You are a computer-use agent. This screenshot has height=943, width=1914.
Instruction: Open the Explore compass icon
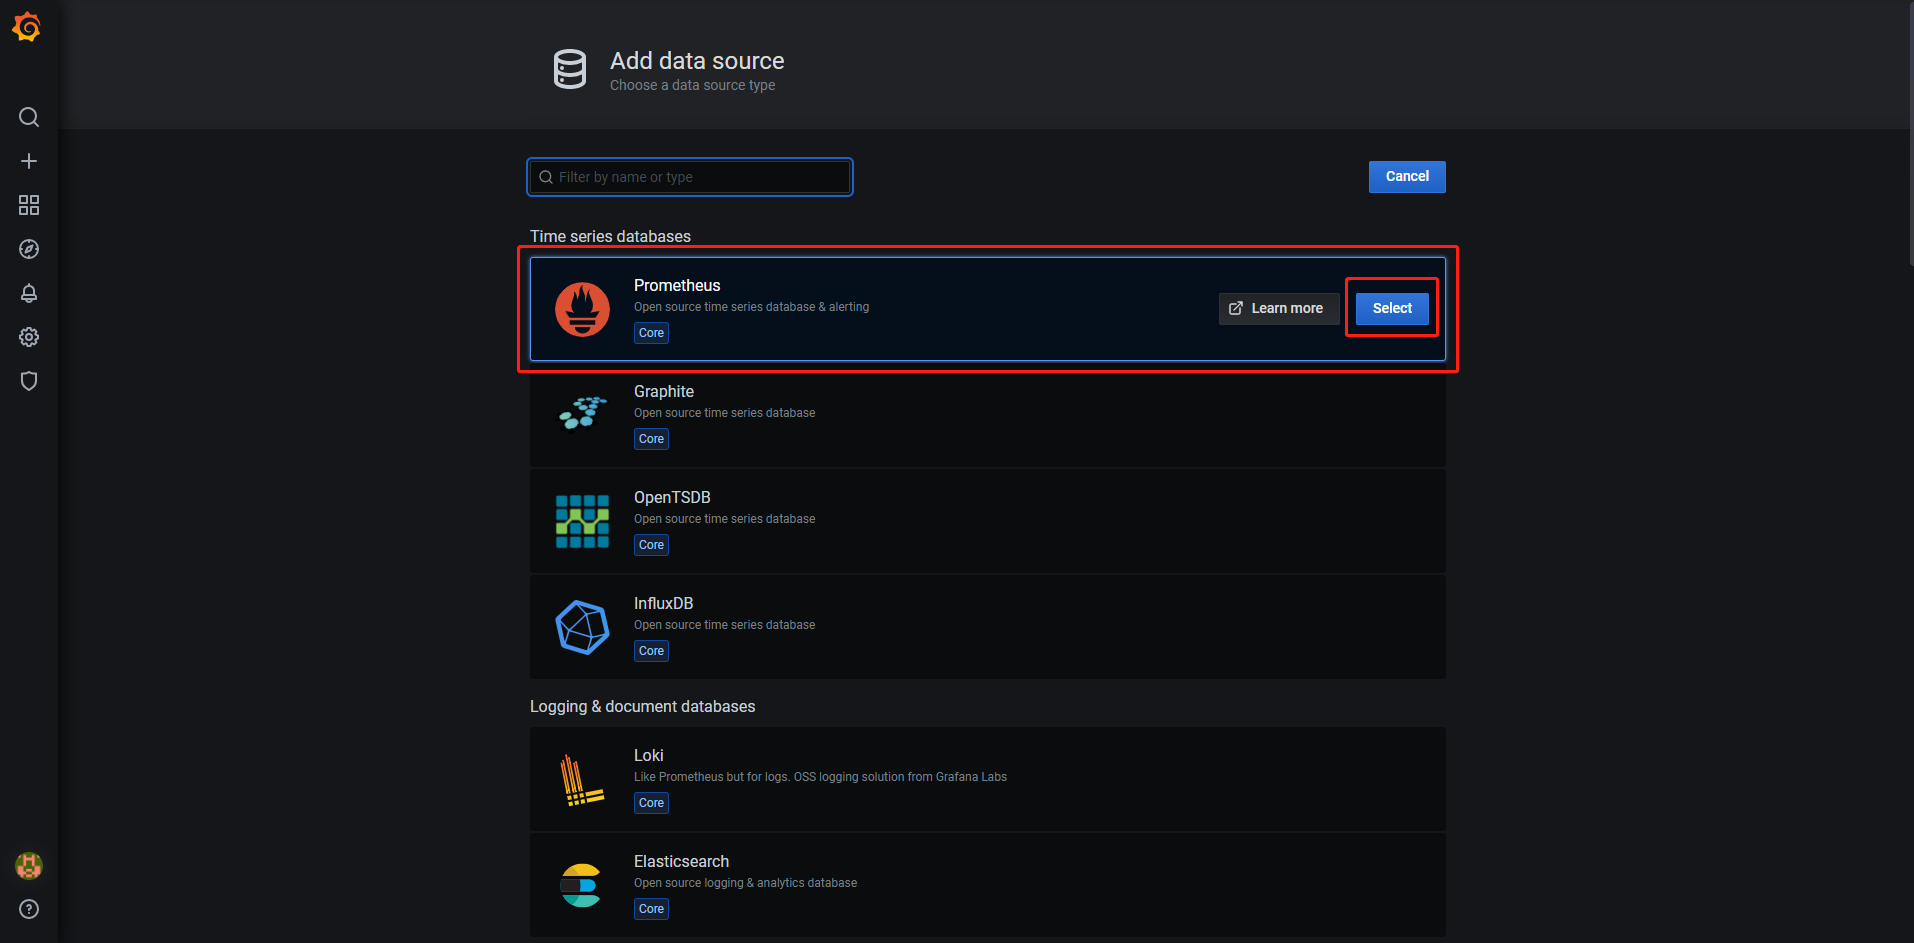point(29,249)
